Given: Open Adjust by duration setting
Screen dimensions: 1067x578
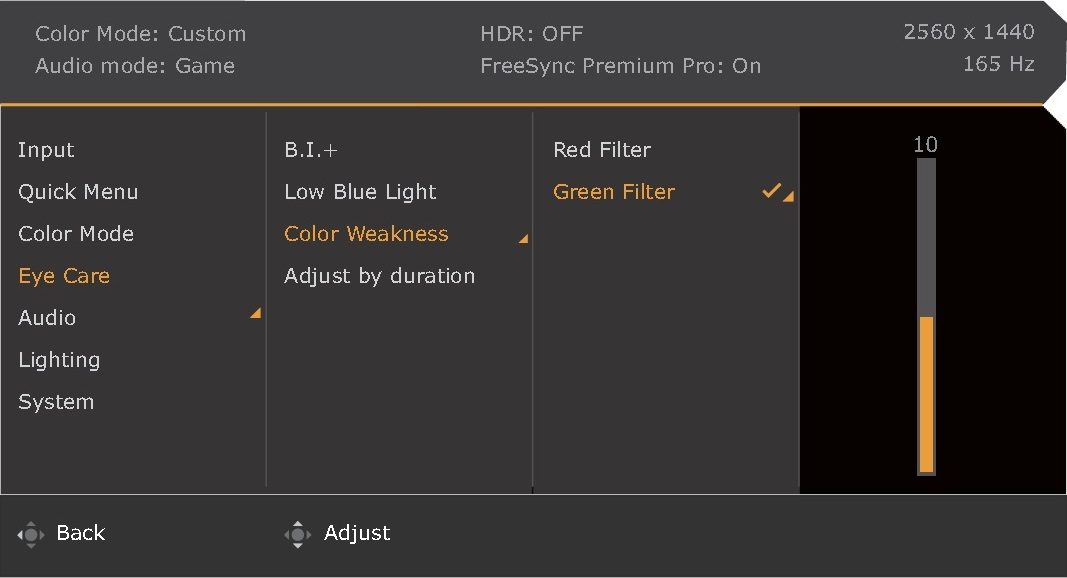Looking at the screenshot, I should 380,276.
